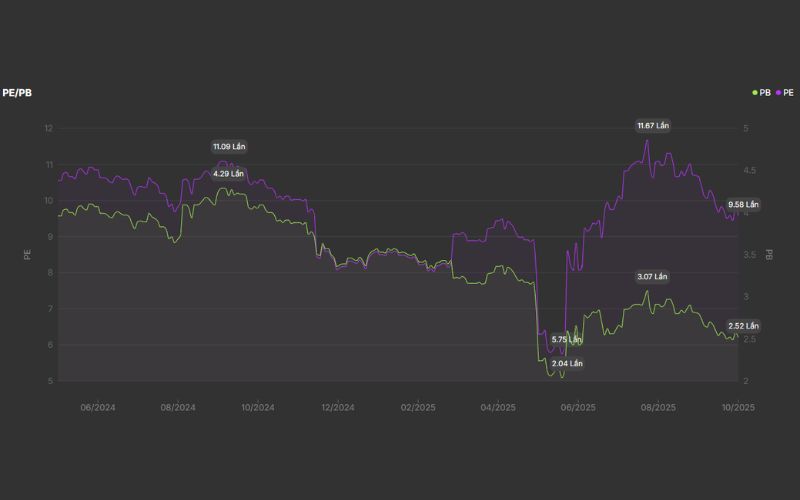Select the 06/2025 x-axis tick
Viewport: 800px width, 500px height.
(x=578, y=407)
